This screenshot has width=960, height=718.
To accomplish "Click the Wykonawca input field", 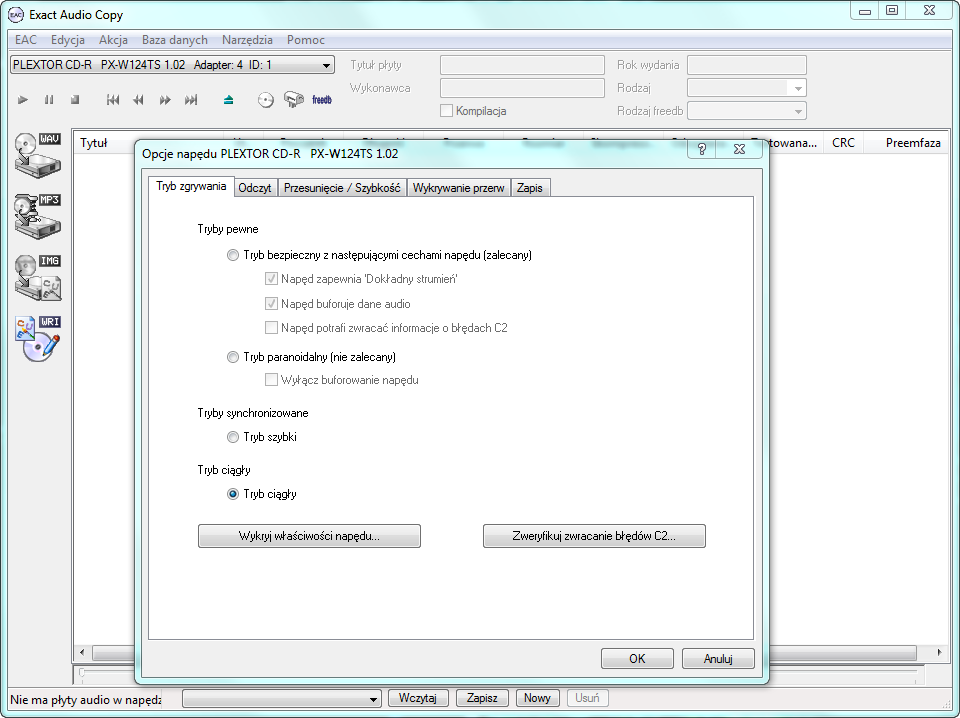I will [x=522, y=88].
